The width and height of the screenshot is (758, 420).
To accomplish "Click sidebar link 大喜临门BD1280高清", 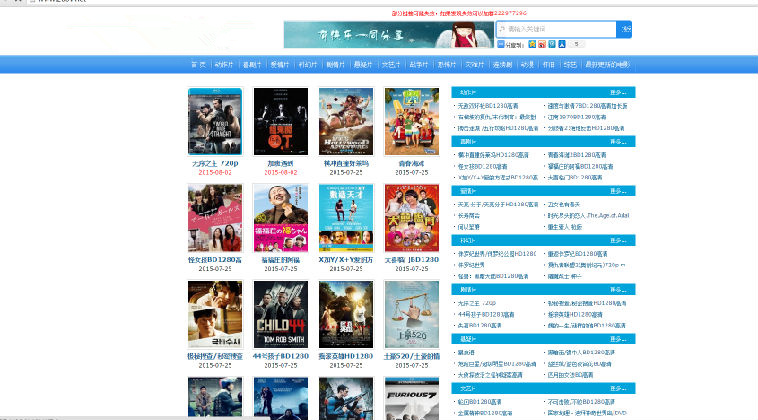I will click(575, 177).
